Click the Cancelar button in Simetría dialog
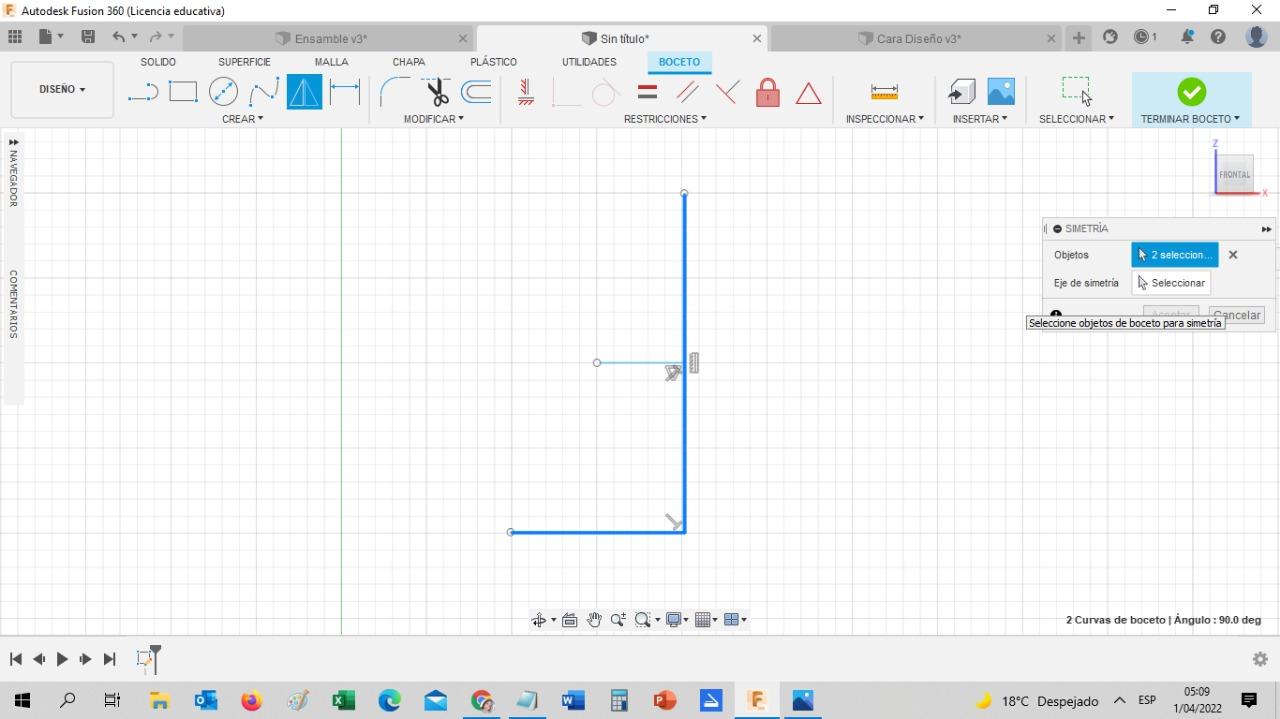Viewport: 1280px width, 719px height. (x=1237, y=315)
